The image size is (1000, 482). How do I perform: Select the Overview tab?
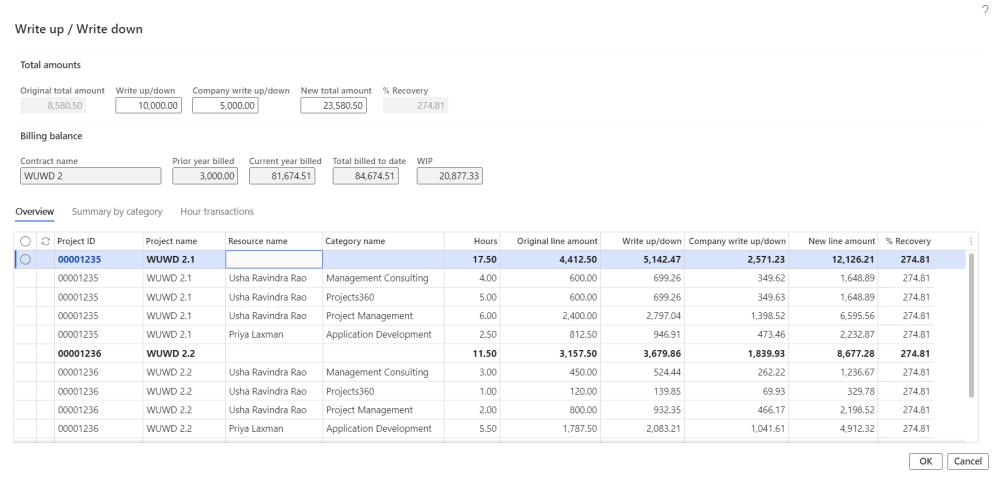tap(35, 212)
